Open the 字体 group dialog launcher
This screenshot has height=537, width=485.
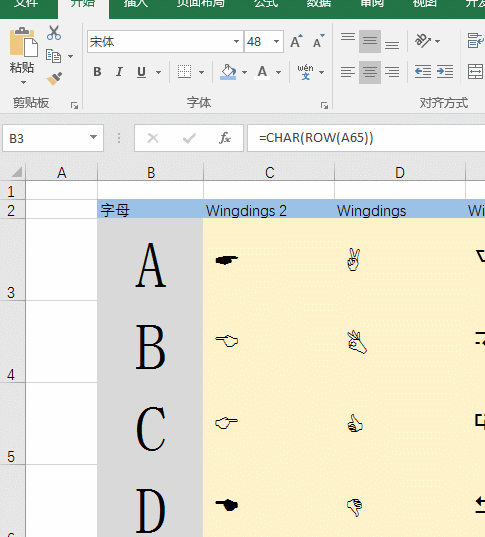coord(324,106)
